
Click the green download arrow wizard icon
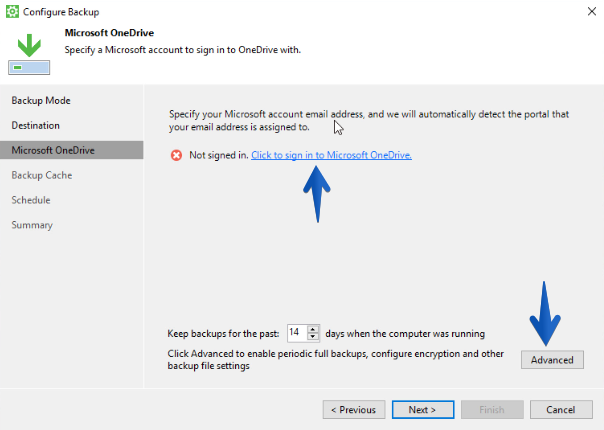tap(29, 54)
